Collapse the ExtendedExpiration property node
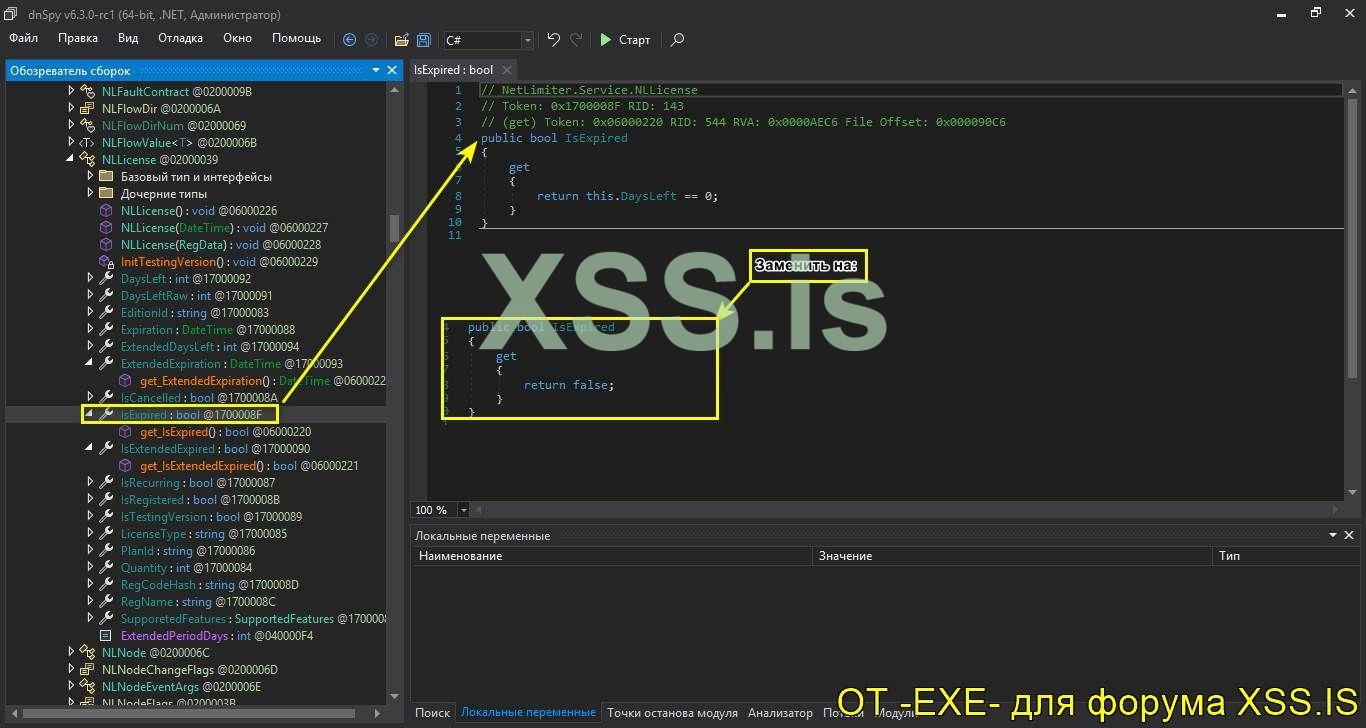The height and width of the screenshot is (728, 1366). tap(90, 363)
